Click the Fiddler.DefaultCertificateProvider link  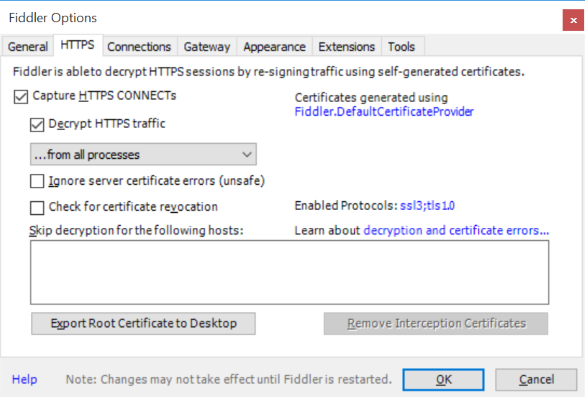pyautogui.click(x=384, y=112)
